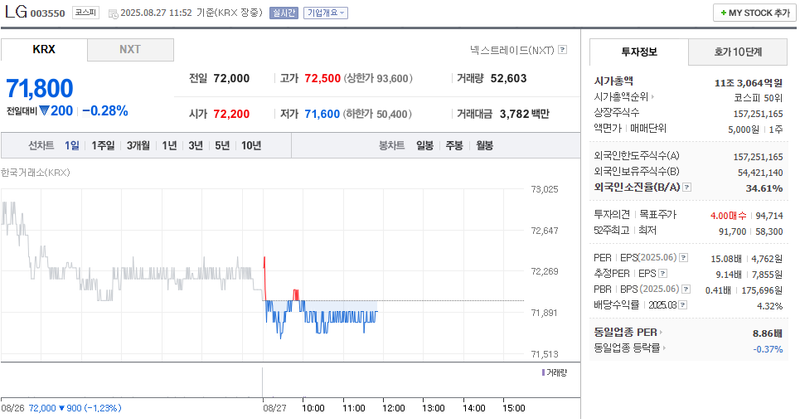Click the dividend yield 4.32%

770,306
